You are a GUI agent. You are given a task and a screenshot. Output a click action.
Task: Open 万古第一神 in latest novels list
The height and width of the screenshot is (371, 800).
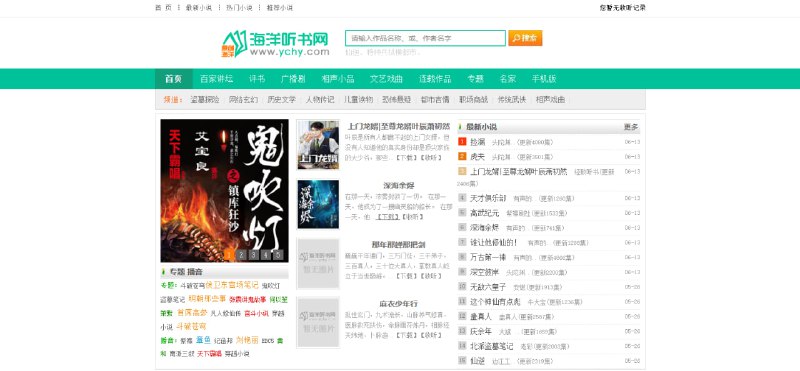(488, 258)
